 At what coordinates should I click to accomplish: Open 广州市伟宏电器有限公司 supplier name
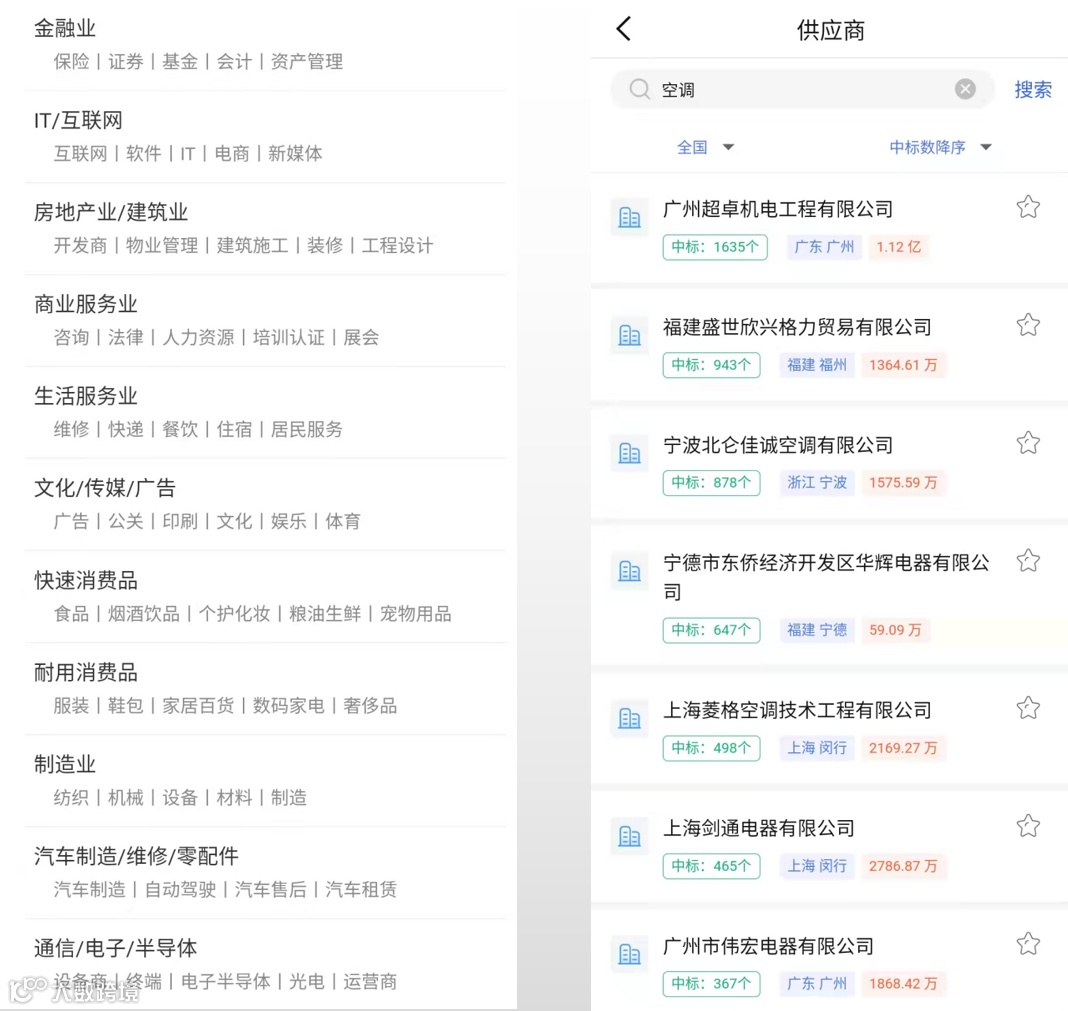[x=768, y=946]
